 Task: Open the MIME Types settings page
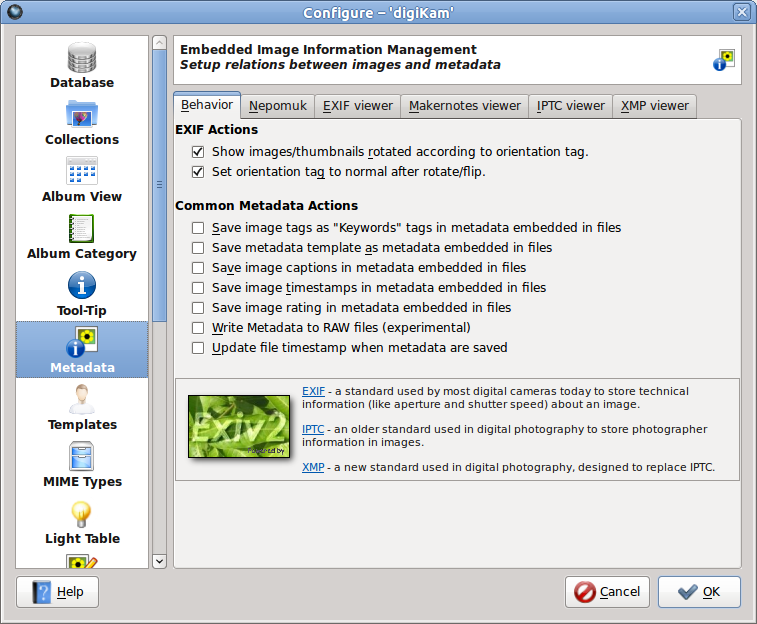pos(82,464)
